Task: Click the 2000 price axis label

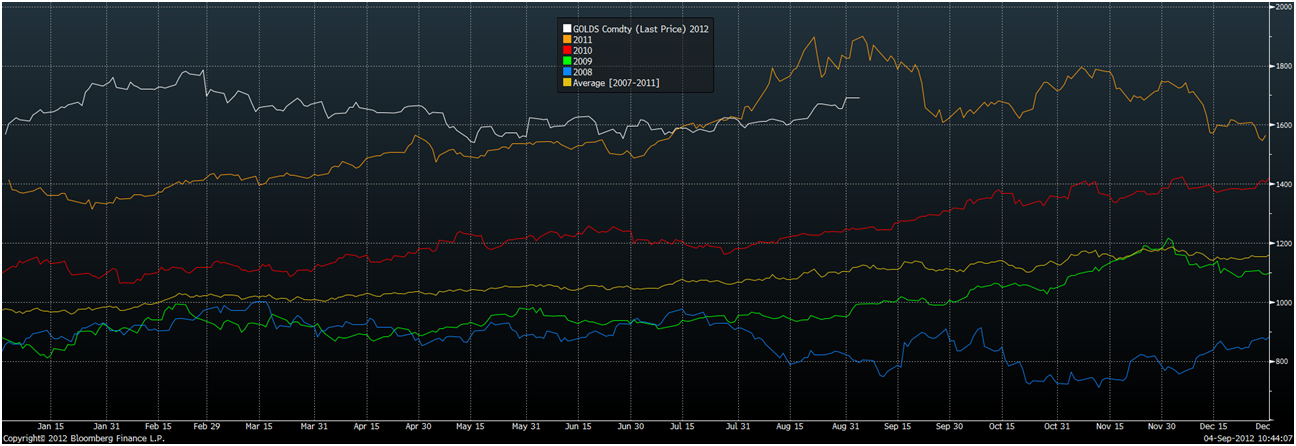Action: (x=1284, y=7)
